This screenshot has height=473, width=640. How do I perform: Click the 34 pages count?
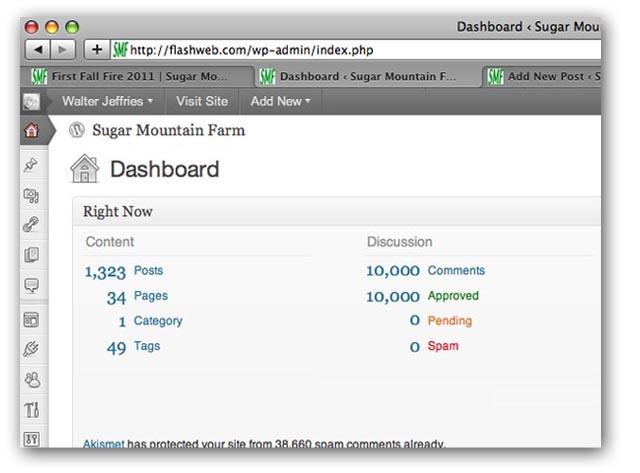116,298
